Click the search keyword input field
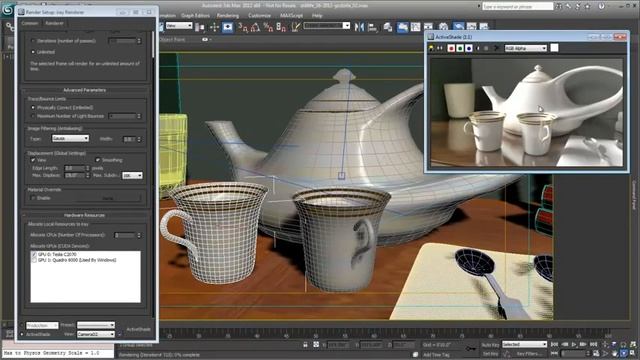The width and height of the screenshot is (640, 360). coord(518,7)
